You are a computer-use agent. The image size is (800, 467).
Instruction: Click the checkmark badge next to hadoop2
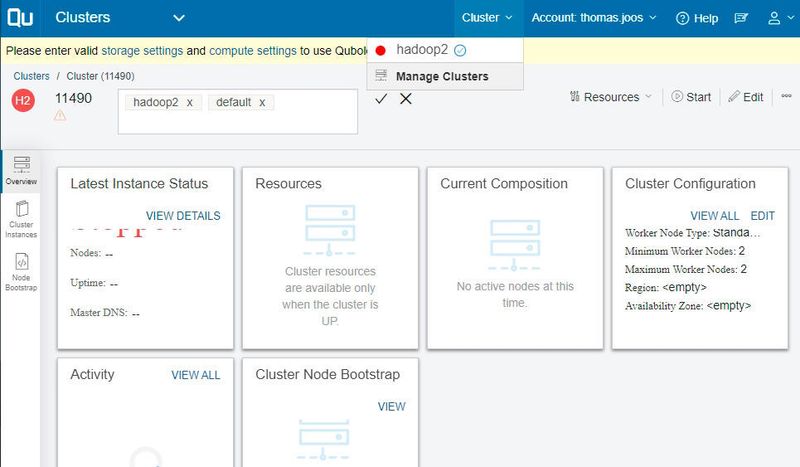tap(460, 50)
